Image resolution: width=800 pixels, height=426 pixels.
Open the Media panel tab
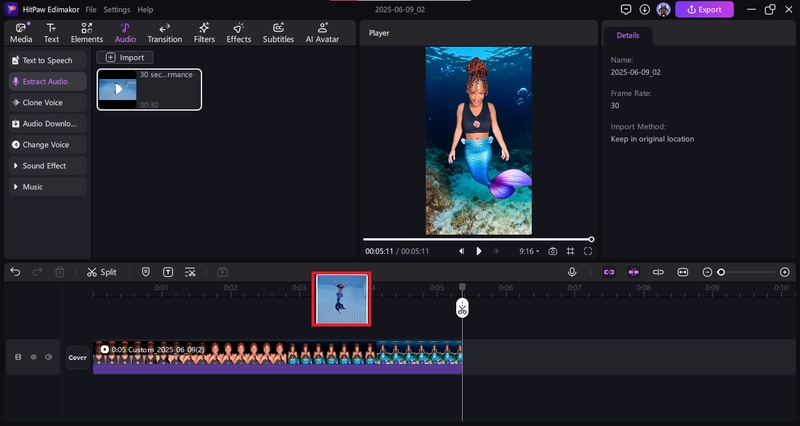click(21, 33)
